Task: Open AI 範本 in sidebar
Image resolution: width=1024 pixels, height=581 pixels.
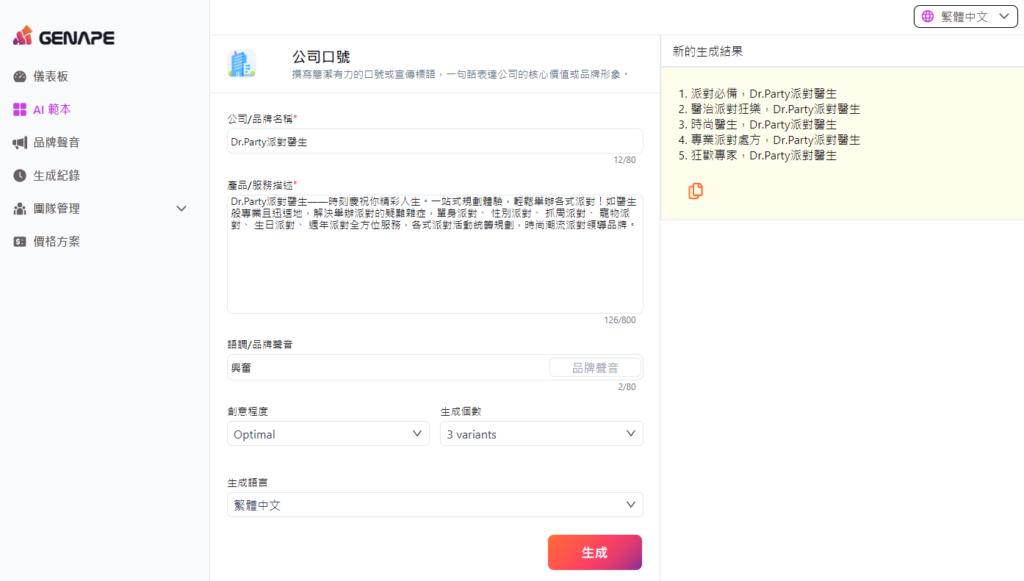Action: coord(52,109)
